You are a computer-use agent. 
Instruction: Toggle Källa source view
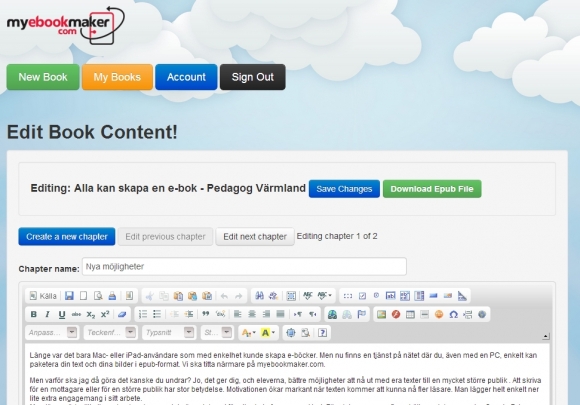(43, 296)
